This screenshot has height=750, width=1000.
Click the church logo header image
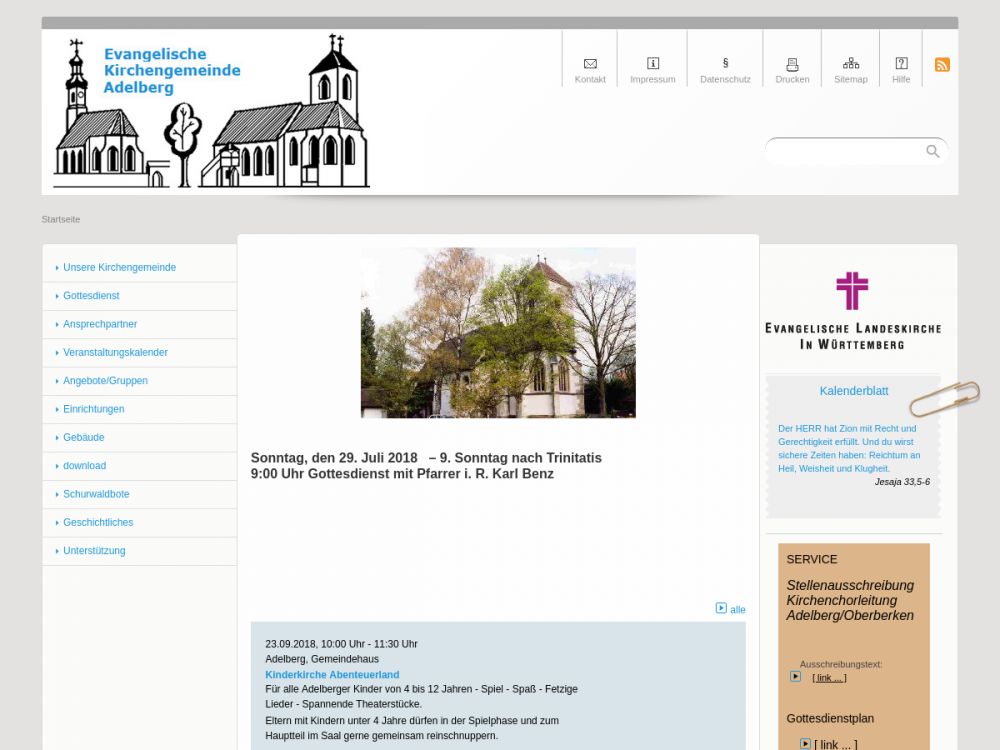pyautogui.click(x=212, y=112)
